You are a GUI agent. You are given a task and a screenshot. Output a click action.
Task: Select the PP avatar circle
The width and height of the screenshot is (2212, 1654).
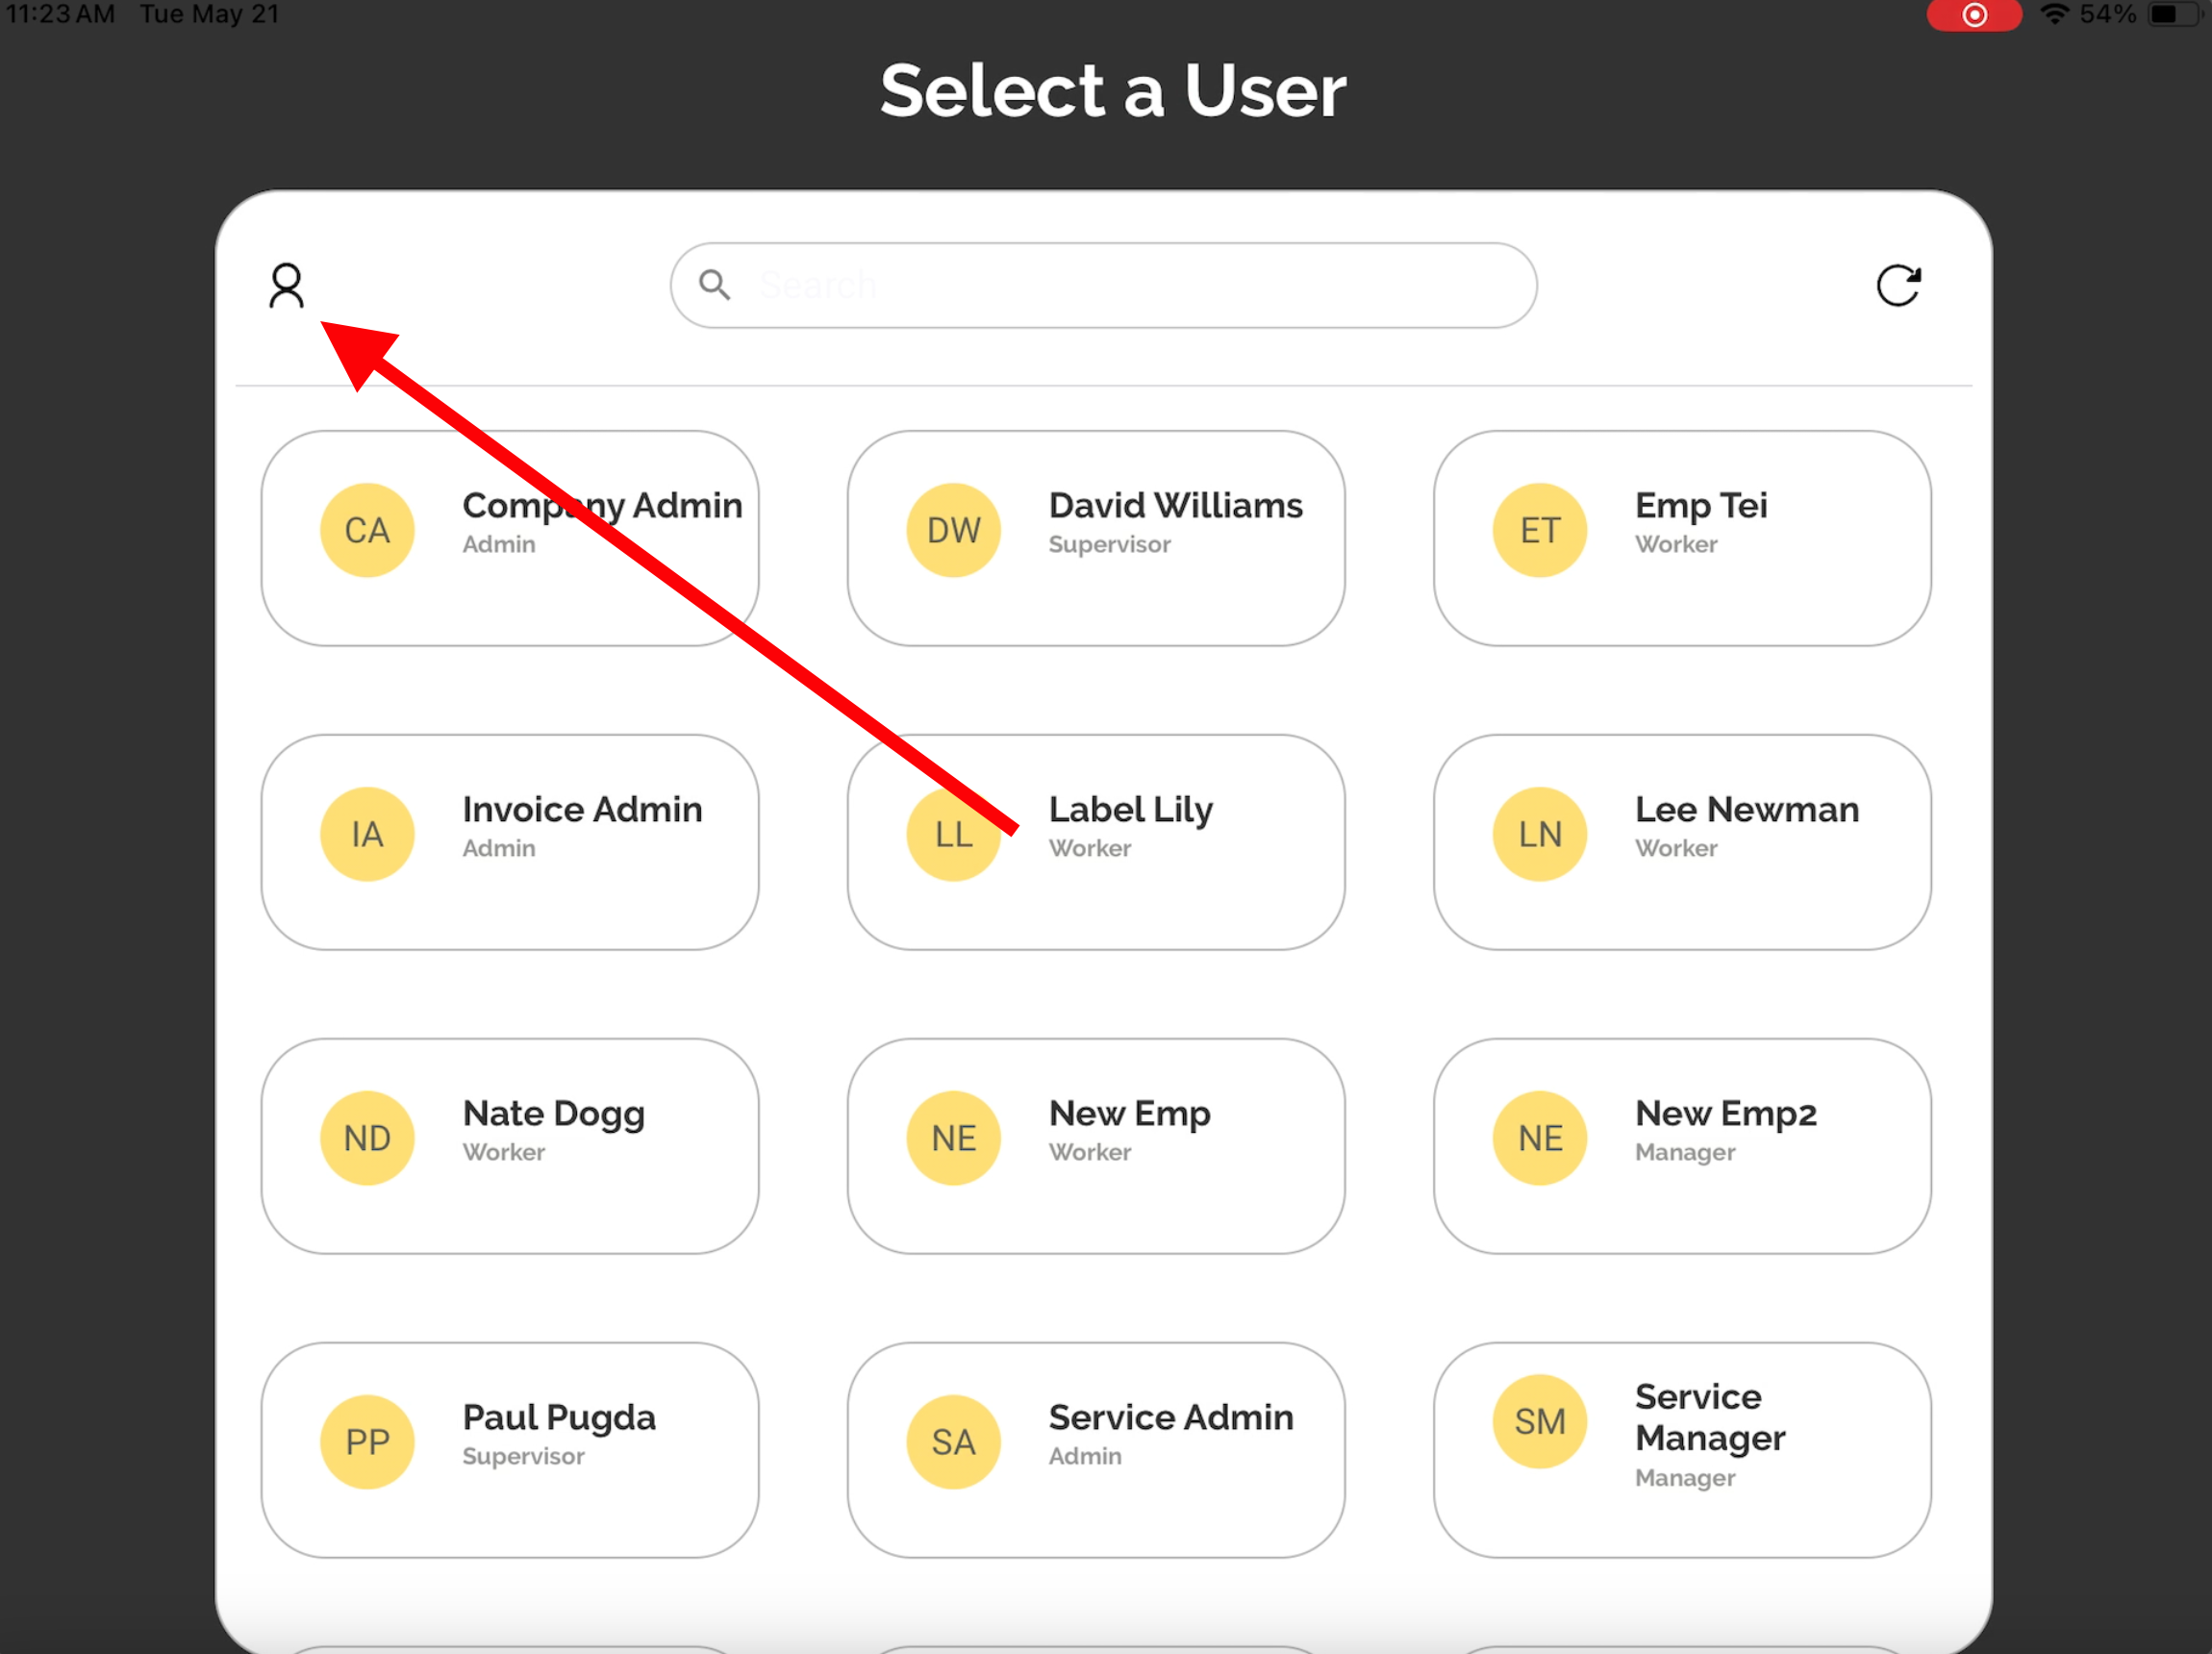click(367, 1442)
